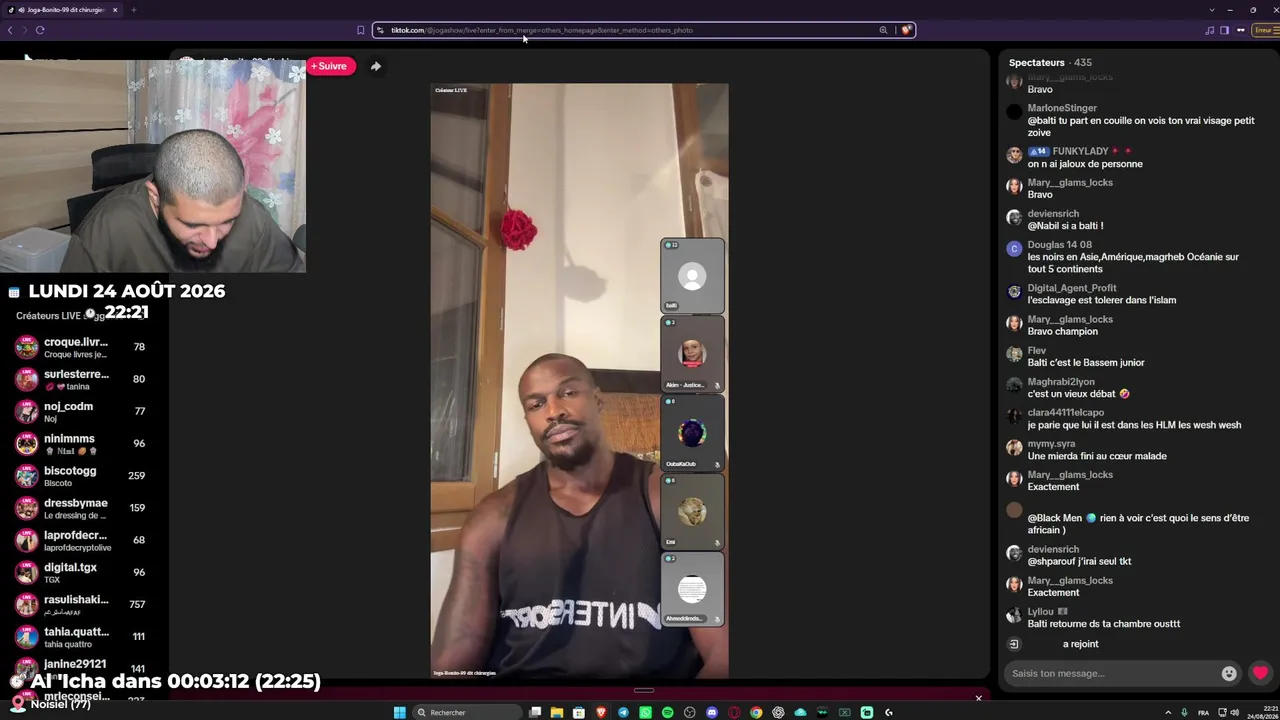Open Opera from the taskbar
Viewport: 1280px width, 720px height.
click(734, 712)
